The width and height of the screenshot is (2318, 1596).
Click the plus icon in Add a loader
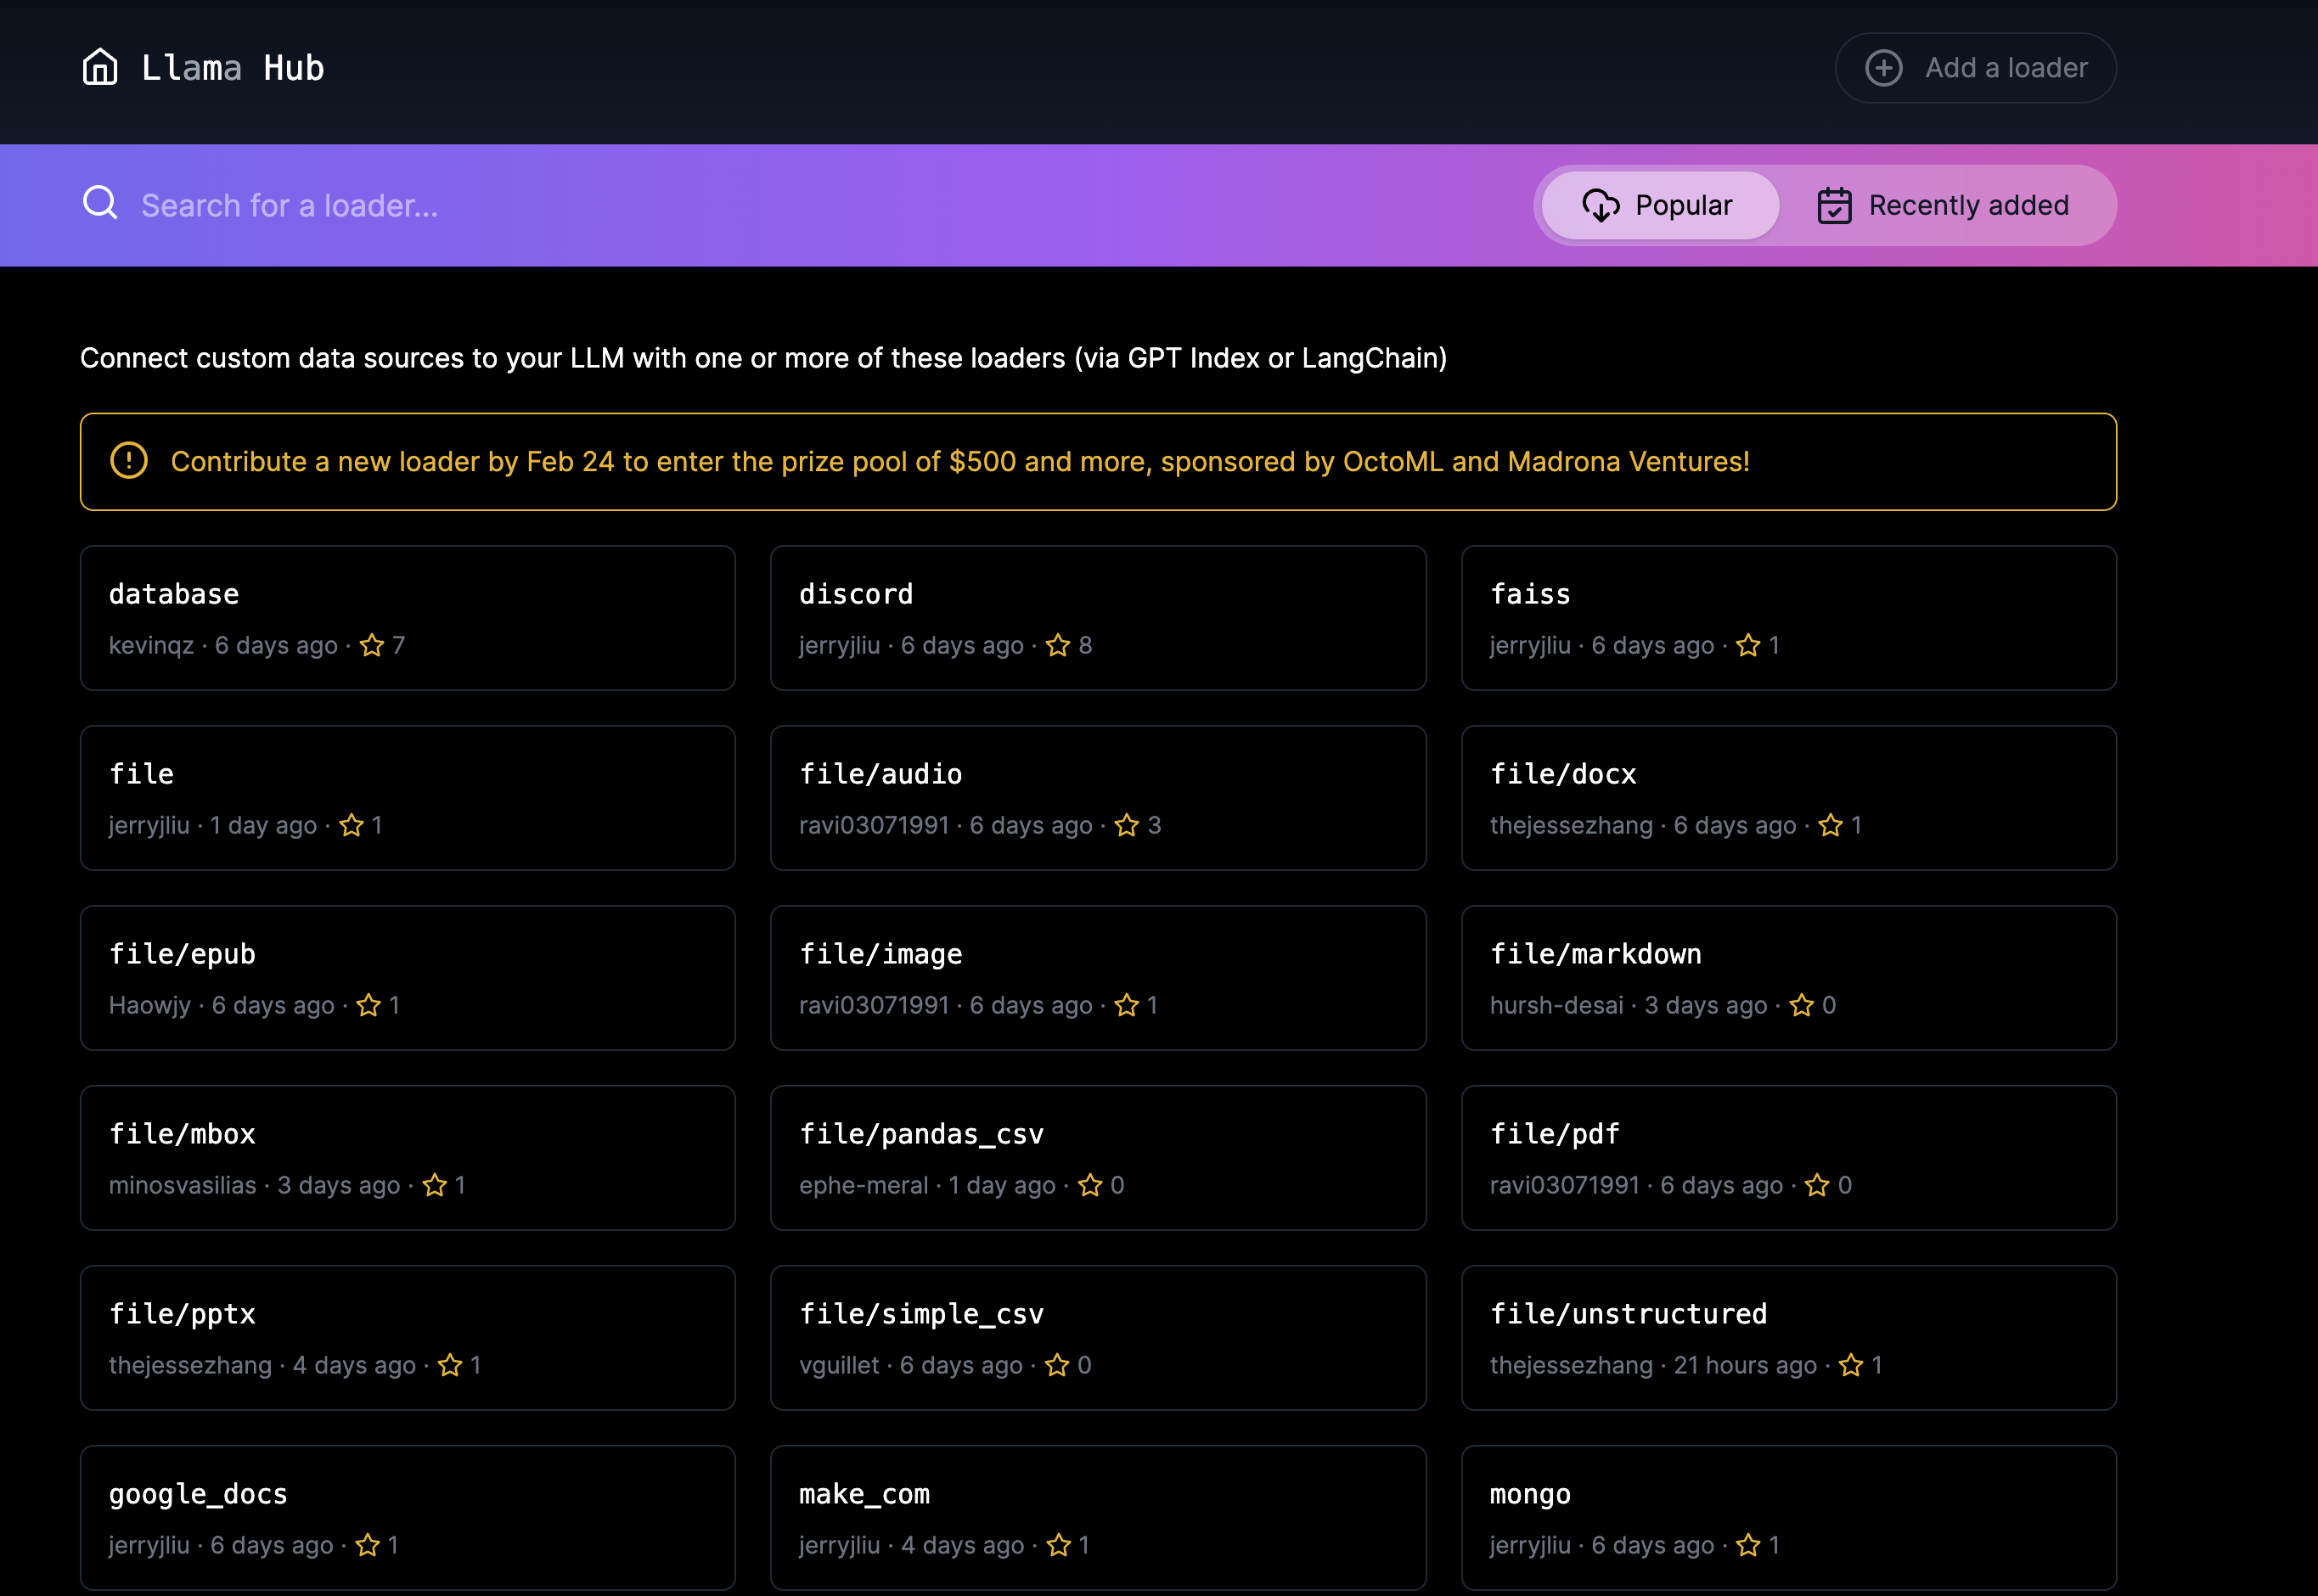[x=1883, y=68]
